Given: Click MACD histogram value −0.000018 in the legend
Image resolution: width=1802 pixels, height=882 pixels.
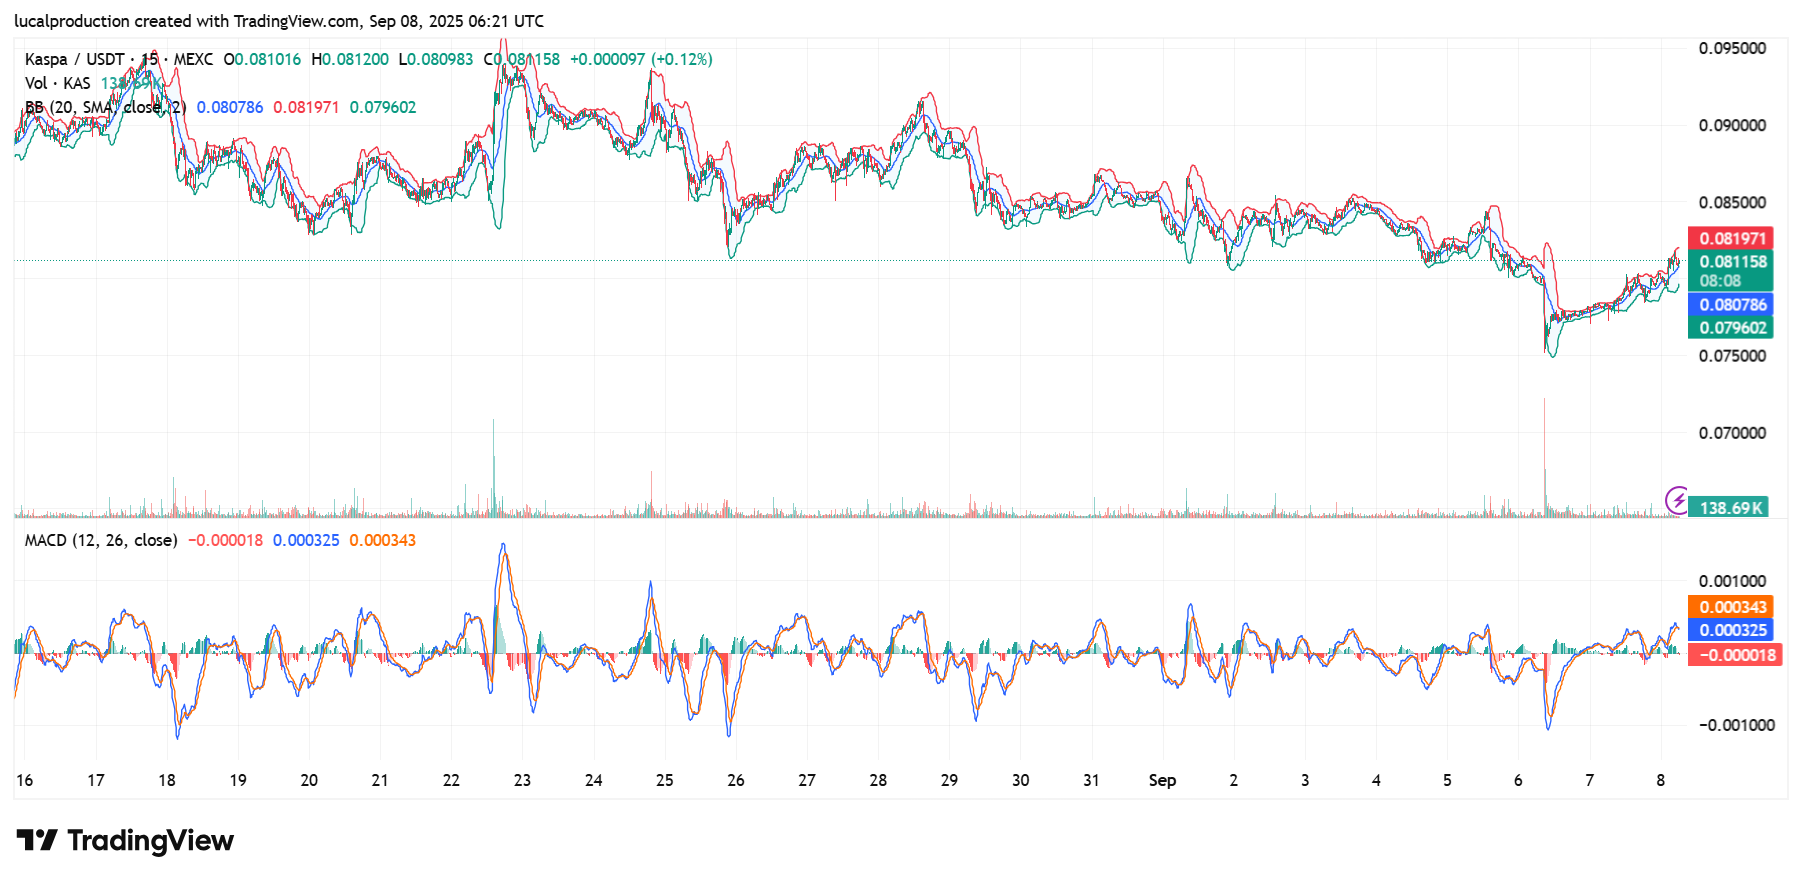Looking at the screenshot, I should [226, 540].
